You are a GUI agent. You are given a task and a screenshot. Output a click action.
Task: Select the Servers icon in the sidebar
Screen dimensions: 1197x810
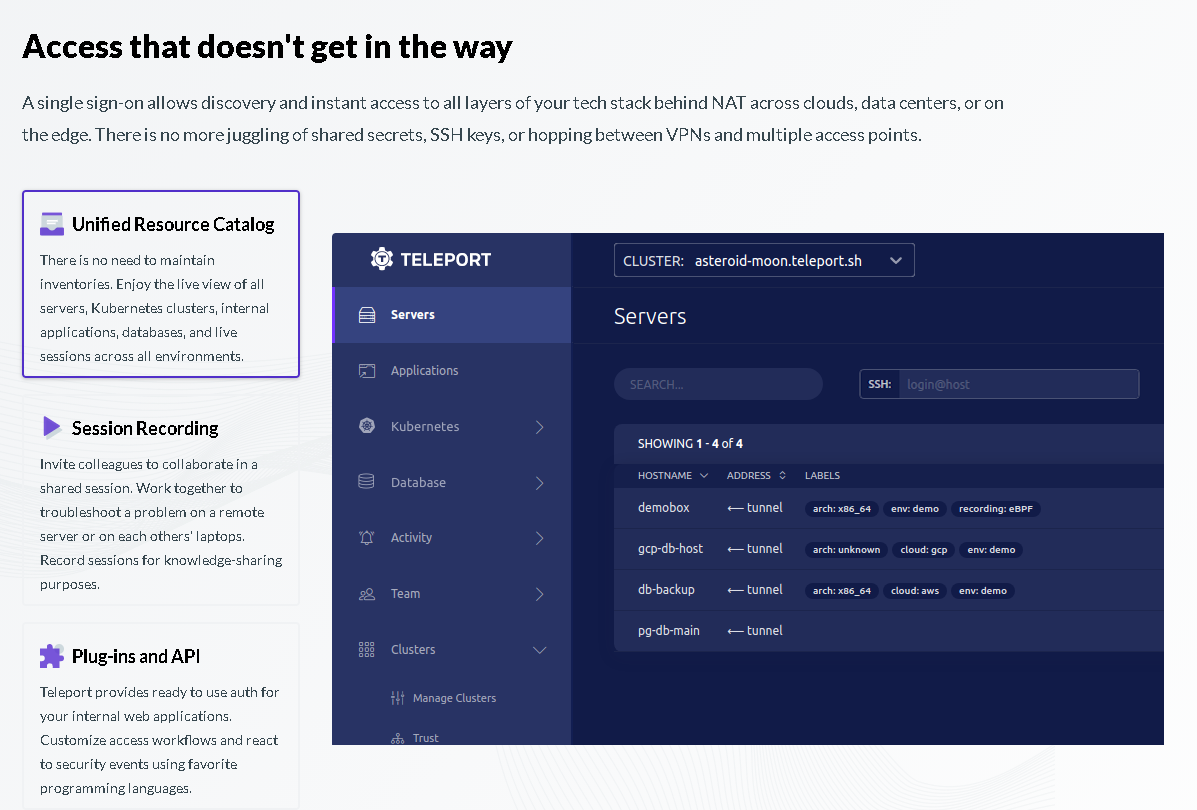pyautogui.click(x=366, y=313)
